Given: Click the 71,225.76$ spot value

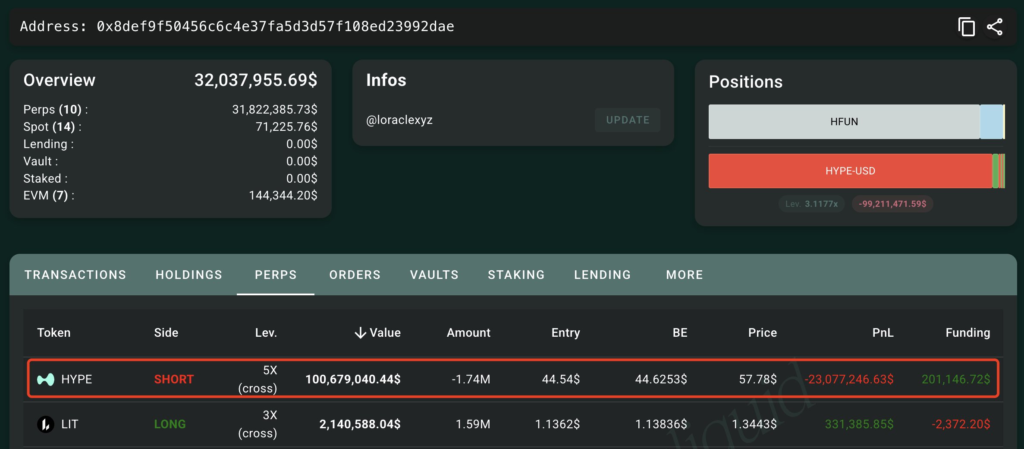Looking at the screenshot, I should [x=287, y=127].
